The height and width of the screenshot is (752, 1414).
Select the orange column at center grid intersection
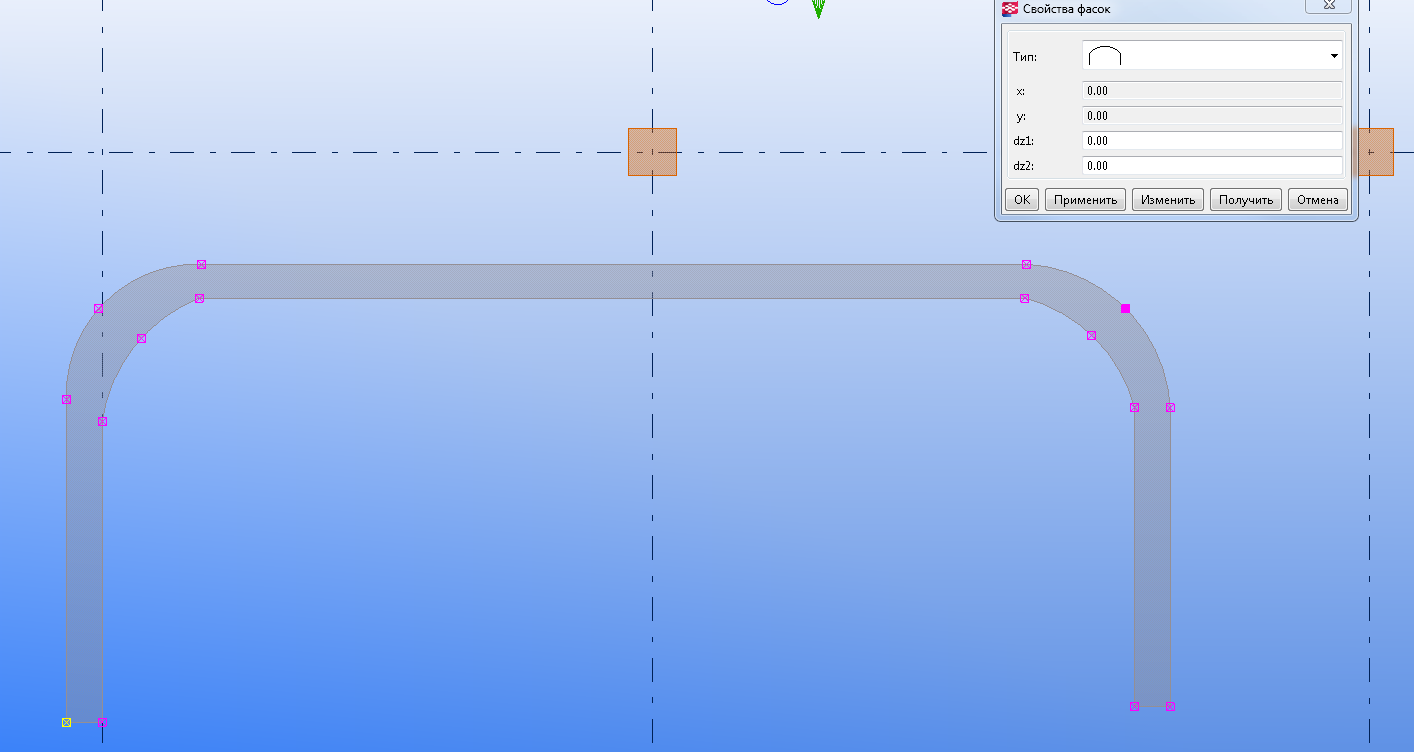(x=653, y=152)
